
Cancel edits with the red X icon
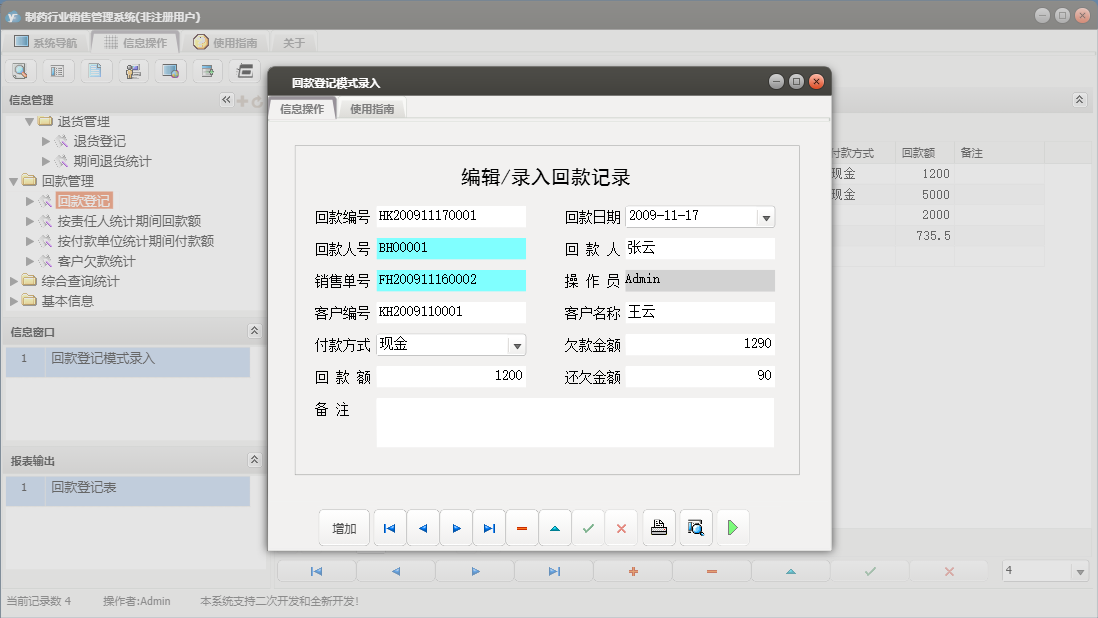pyautogui.click(x=621, y=527)
